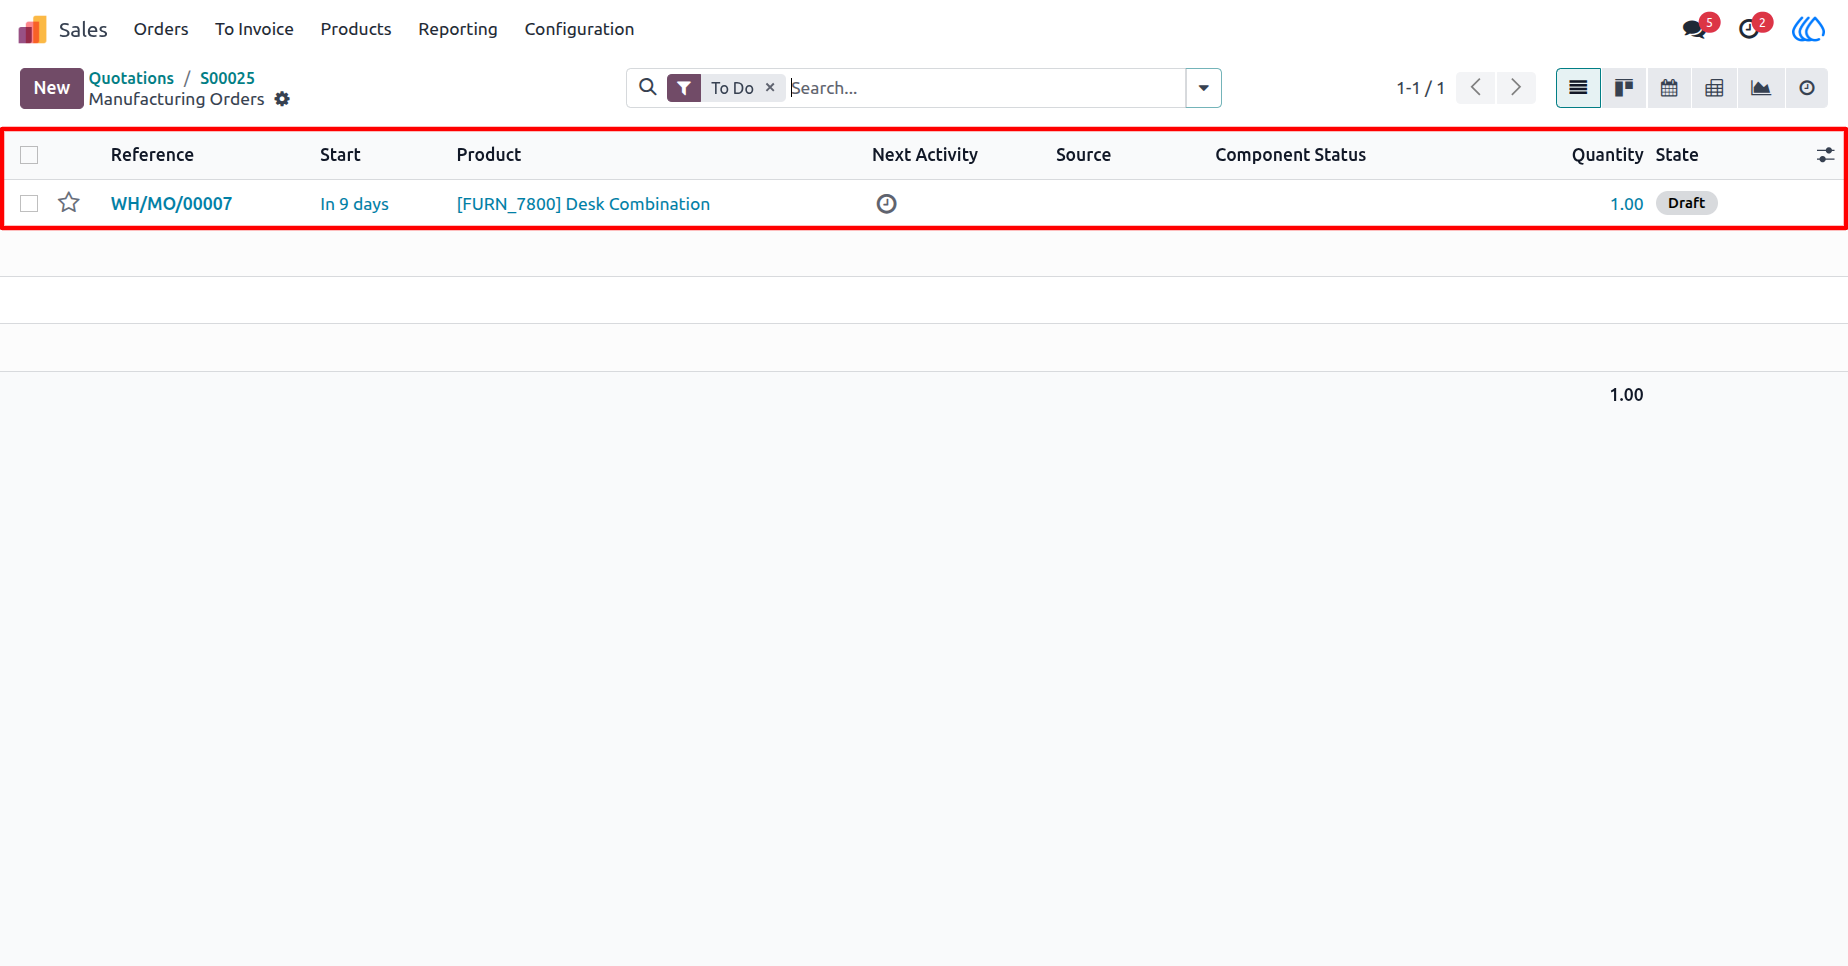Sort by Reference column header
1848x966 pixels.
coord(152,155)
